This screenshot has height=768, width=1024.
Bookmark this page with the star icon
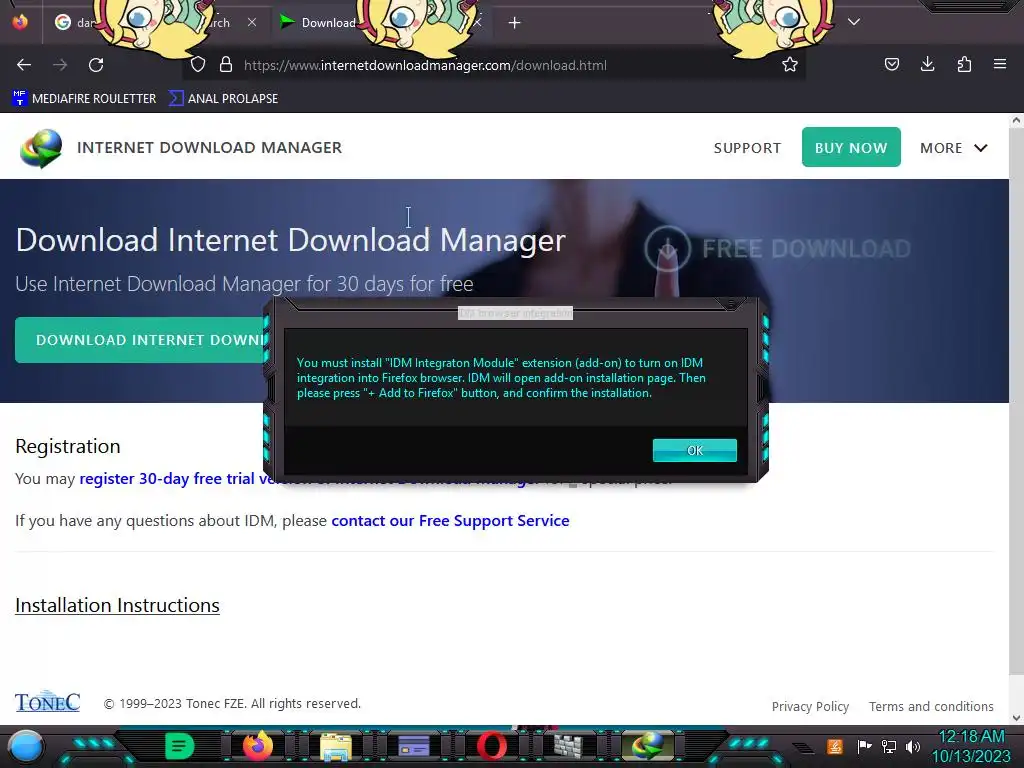[790, 65]
